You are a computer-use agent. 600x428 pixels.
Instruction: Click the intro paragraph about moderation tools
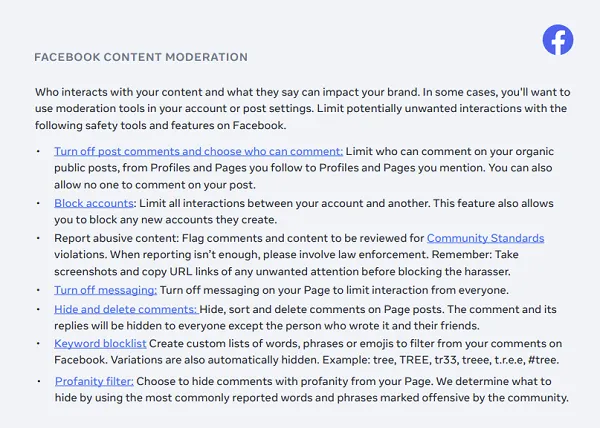302,109
